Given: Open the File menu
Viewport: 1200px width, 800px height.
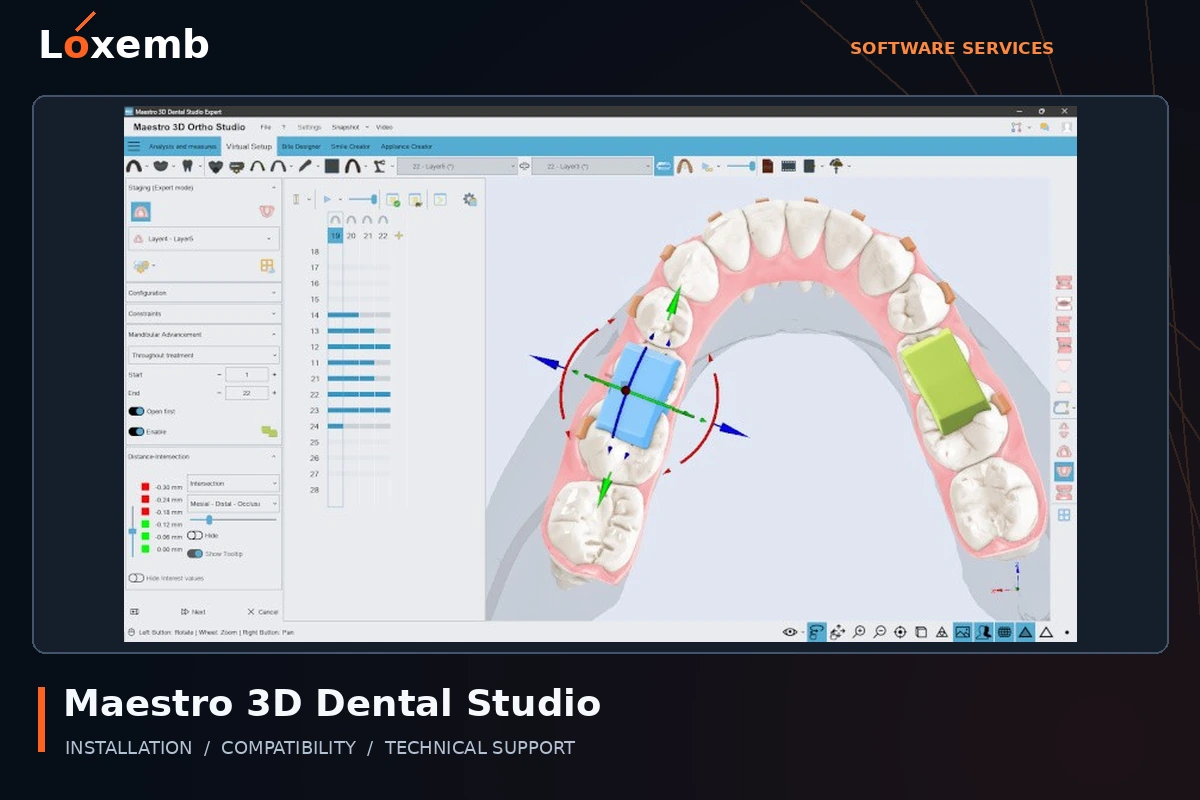Looking at the screenshot, I should tap(266, 127).
